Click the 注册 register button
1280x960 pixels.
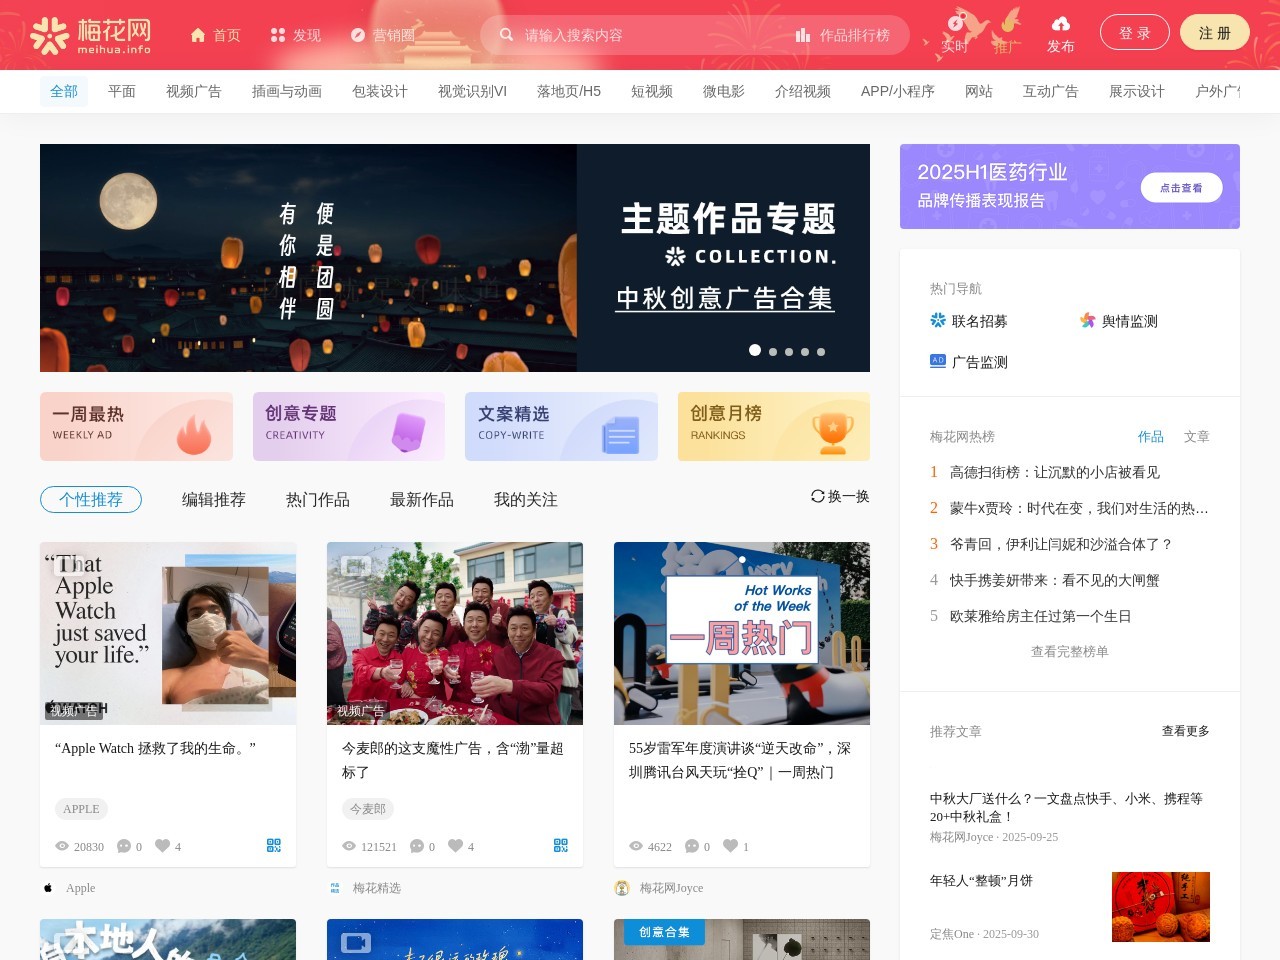point(1214,33)
